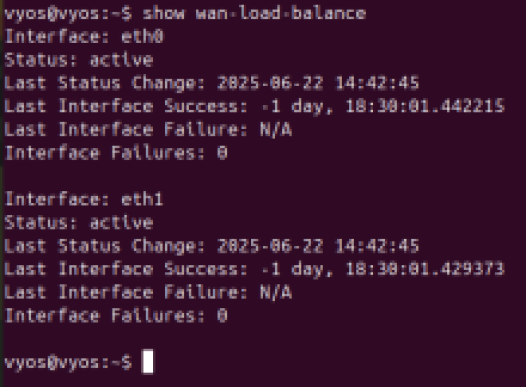Screen dimensions: 526x387
Task: Click the 'active' status under eth1
Action: click(121, 223)
